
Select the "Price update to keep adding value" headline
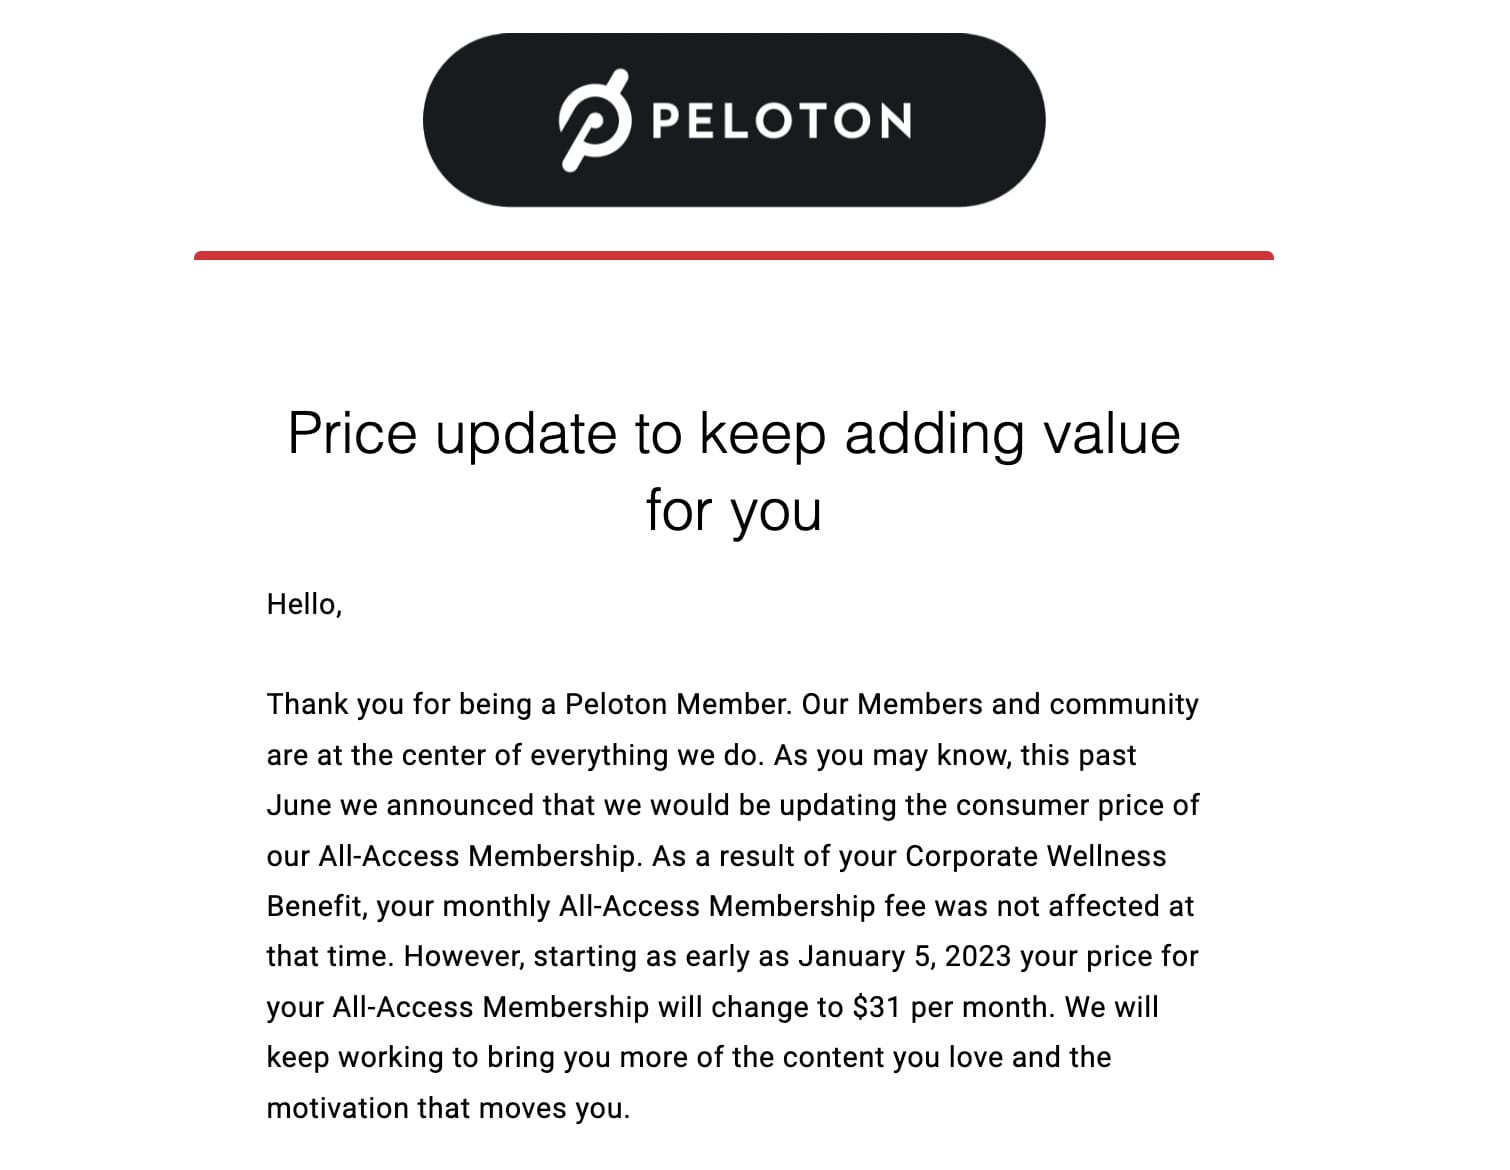coord(734,434)
